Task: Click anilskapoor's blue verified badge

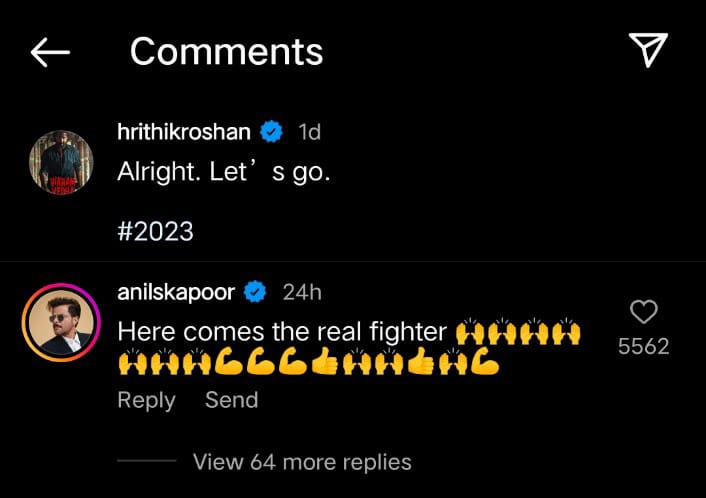Action: [x=255, y=292]
